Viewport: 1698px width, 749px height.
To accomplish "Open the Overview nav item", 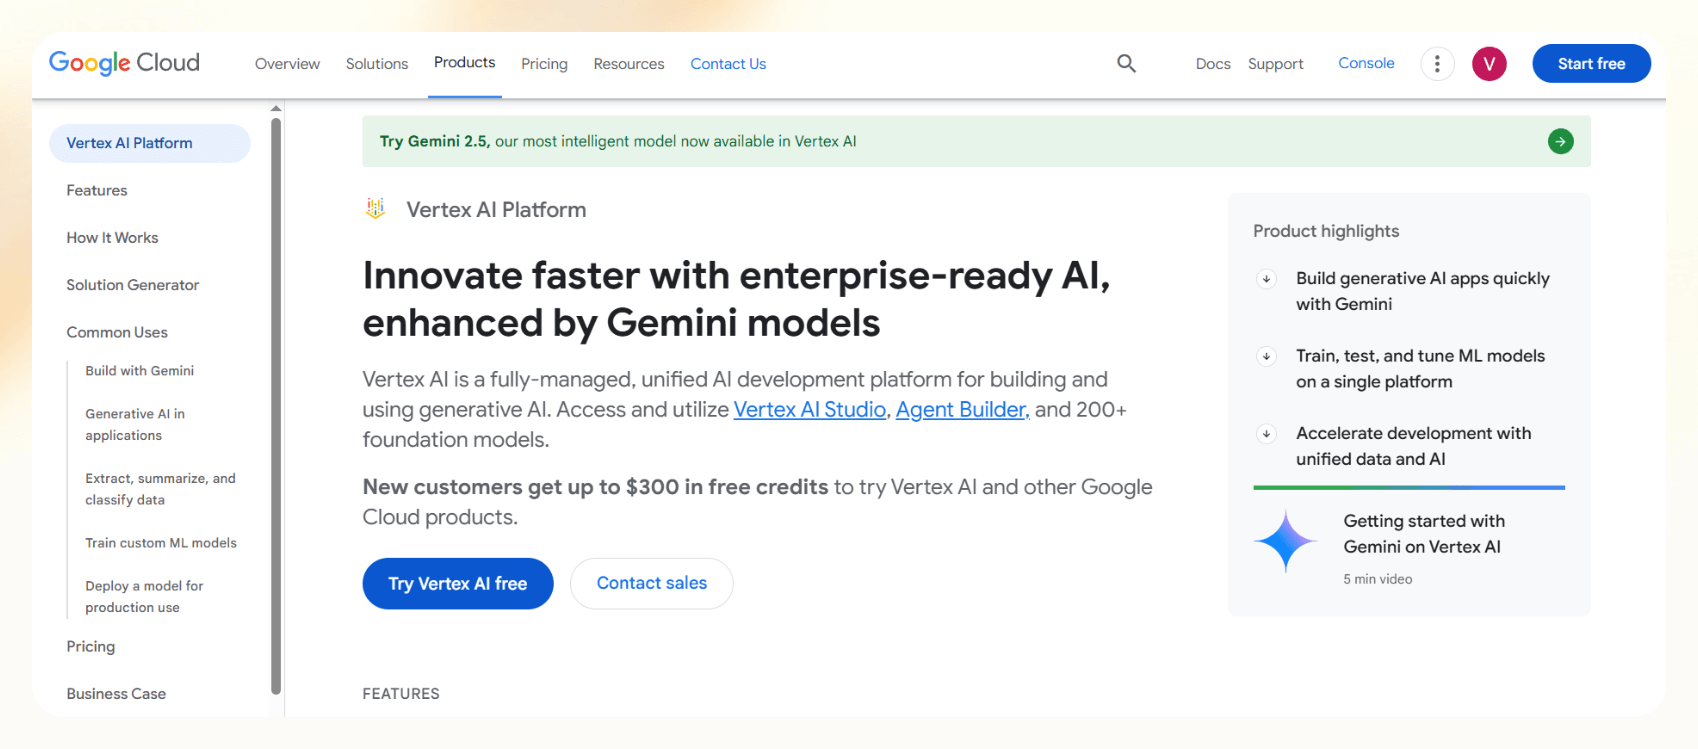I will [x=287, y=64].
